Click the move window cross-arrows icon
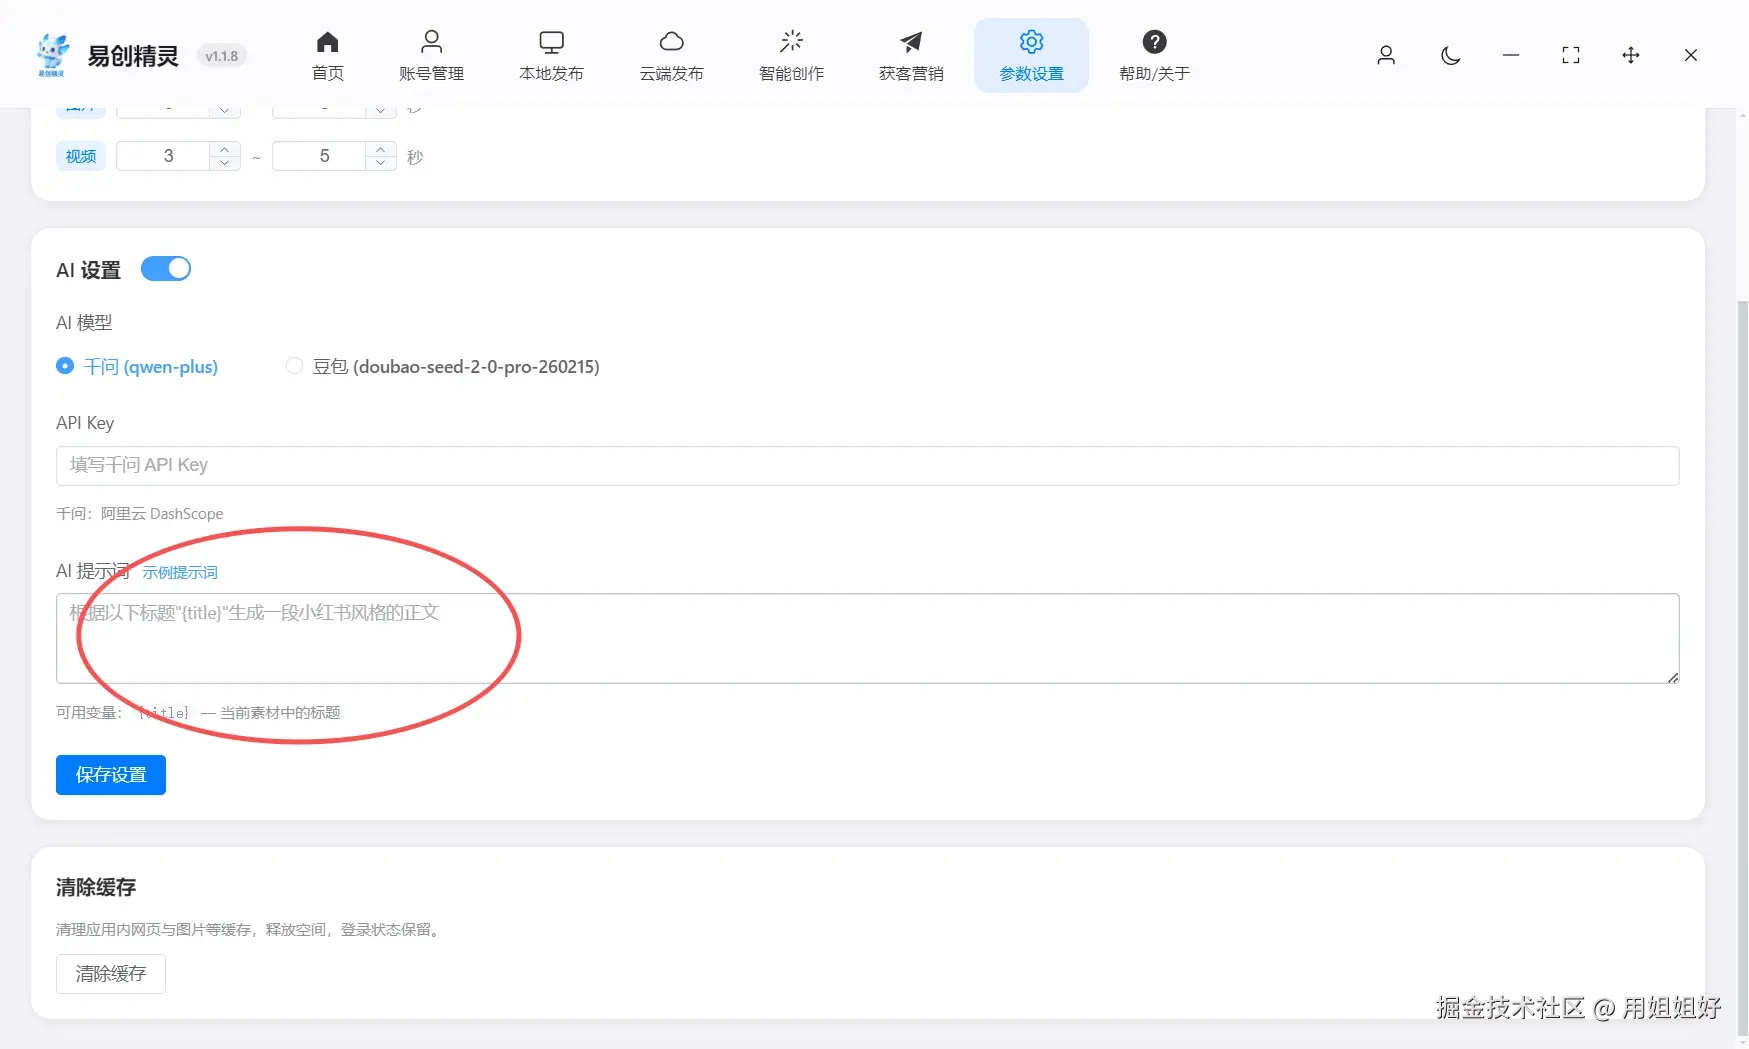Image resolution: width=1749 pixels, height=1049 pixels. tap(1631, 56)
